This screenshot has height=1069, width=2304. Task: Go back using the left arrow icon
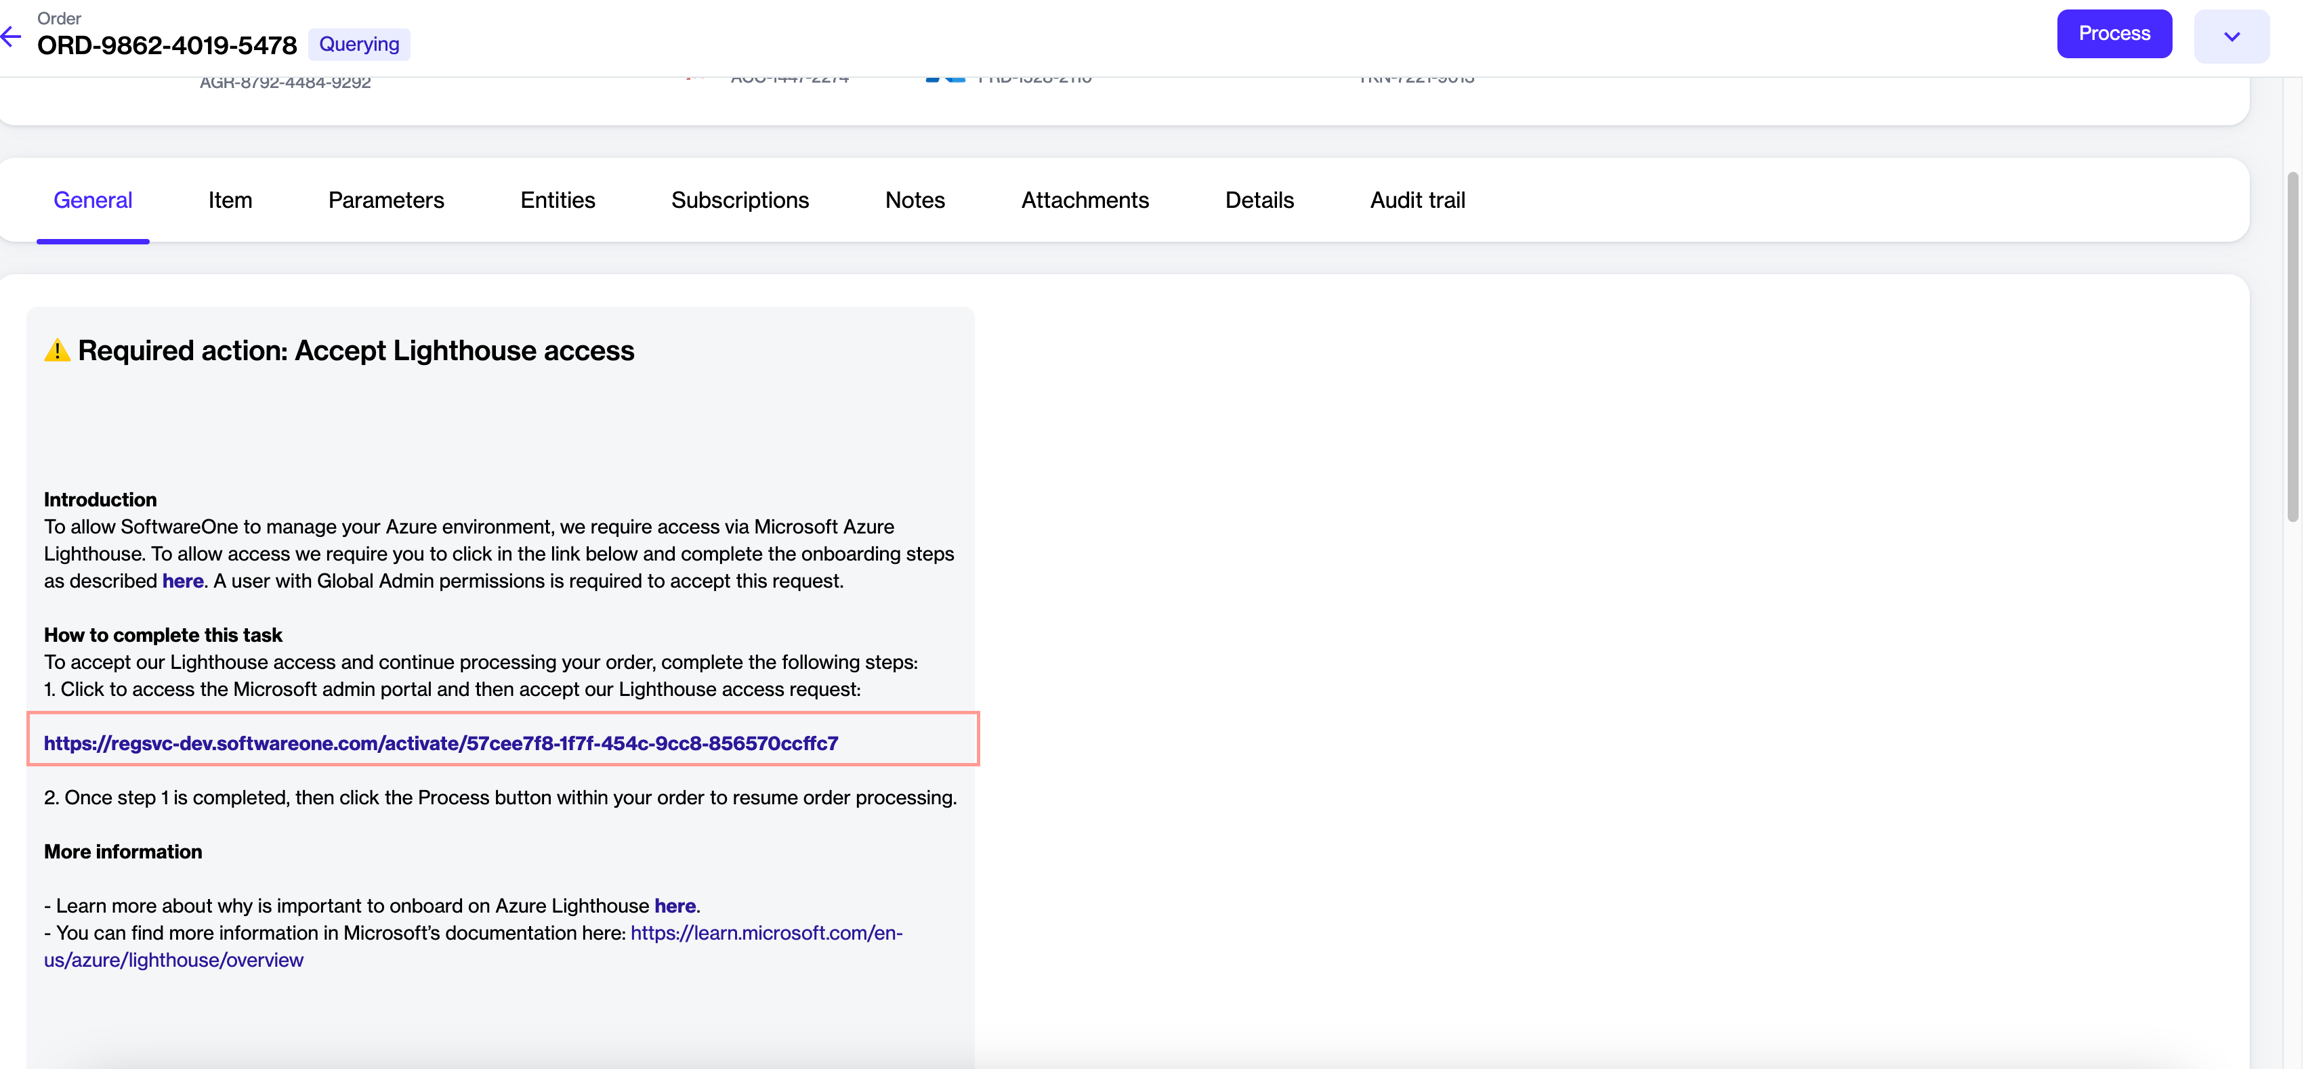(11, 38)
